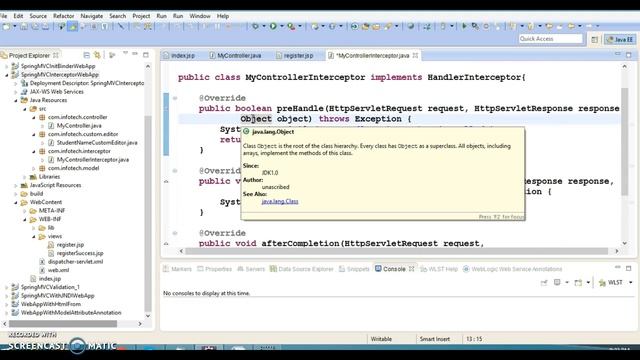Click Smart Insert in the status bar

pos(435,339)
